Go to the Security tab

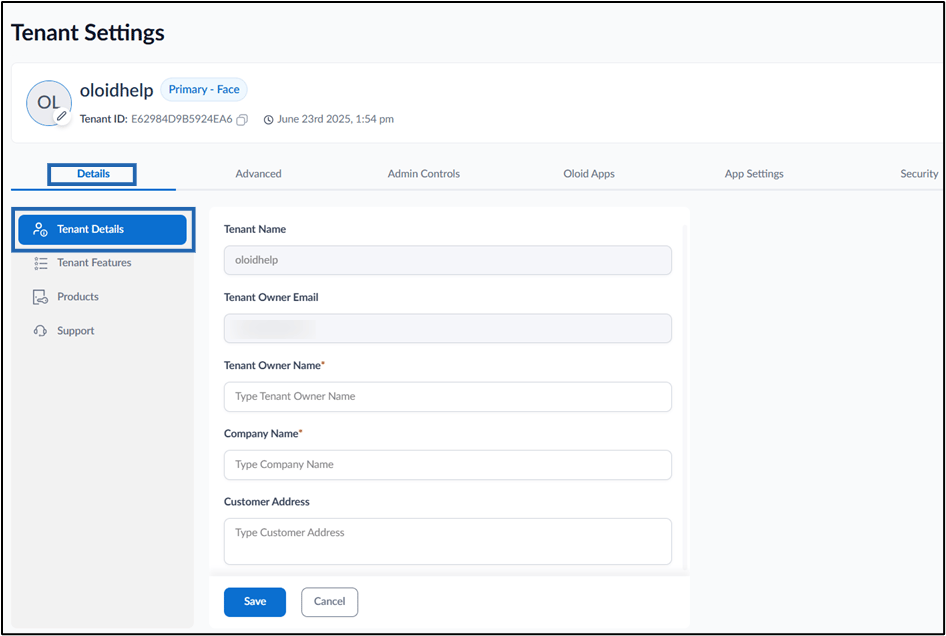pos(919,174)
